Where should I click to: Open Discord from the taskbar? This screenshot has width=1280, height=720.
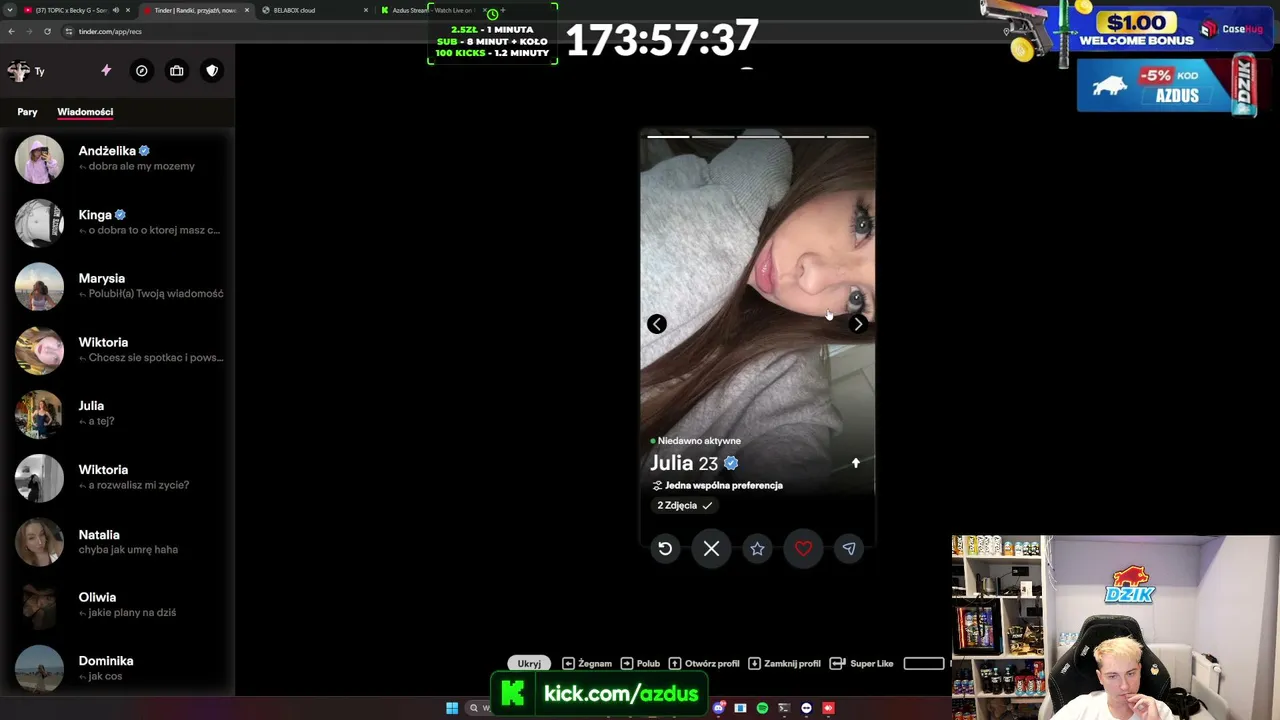tap(718, 708)
